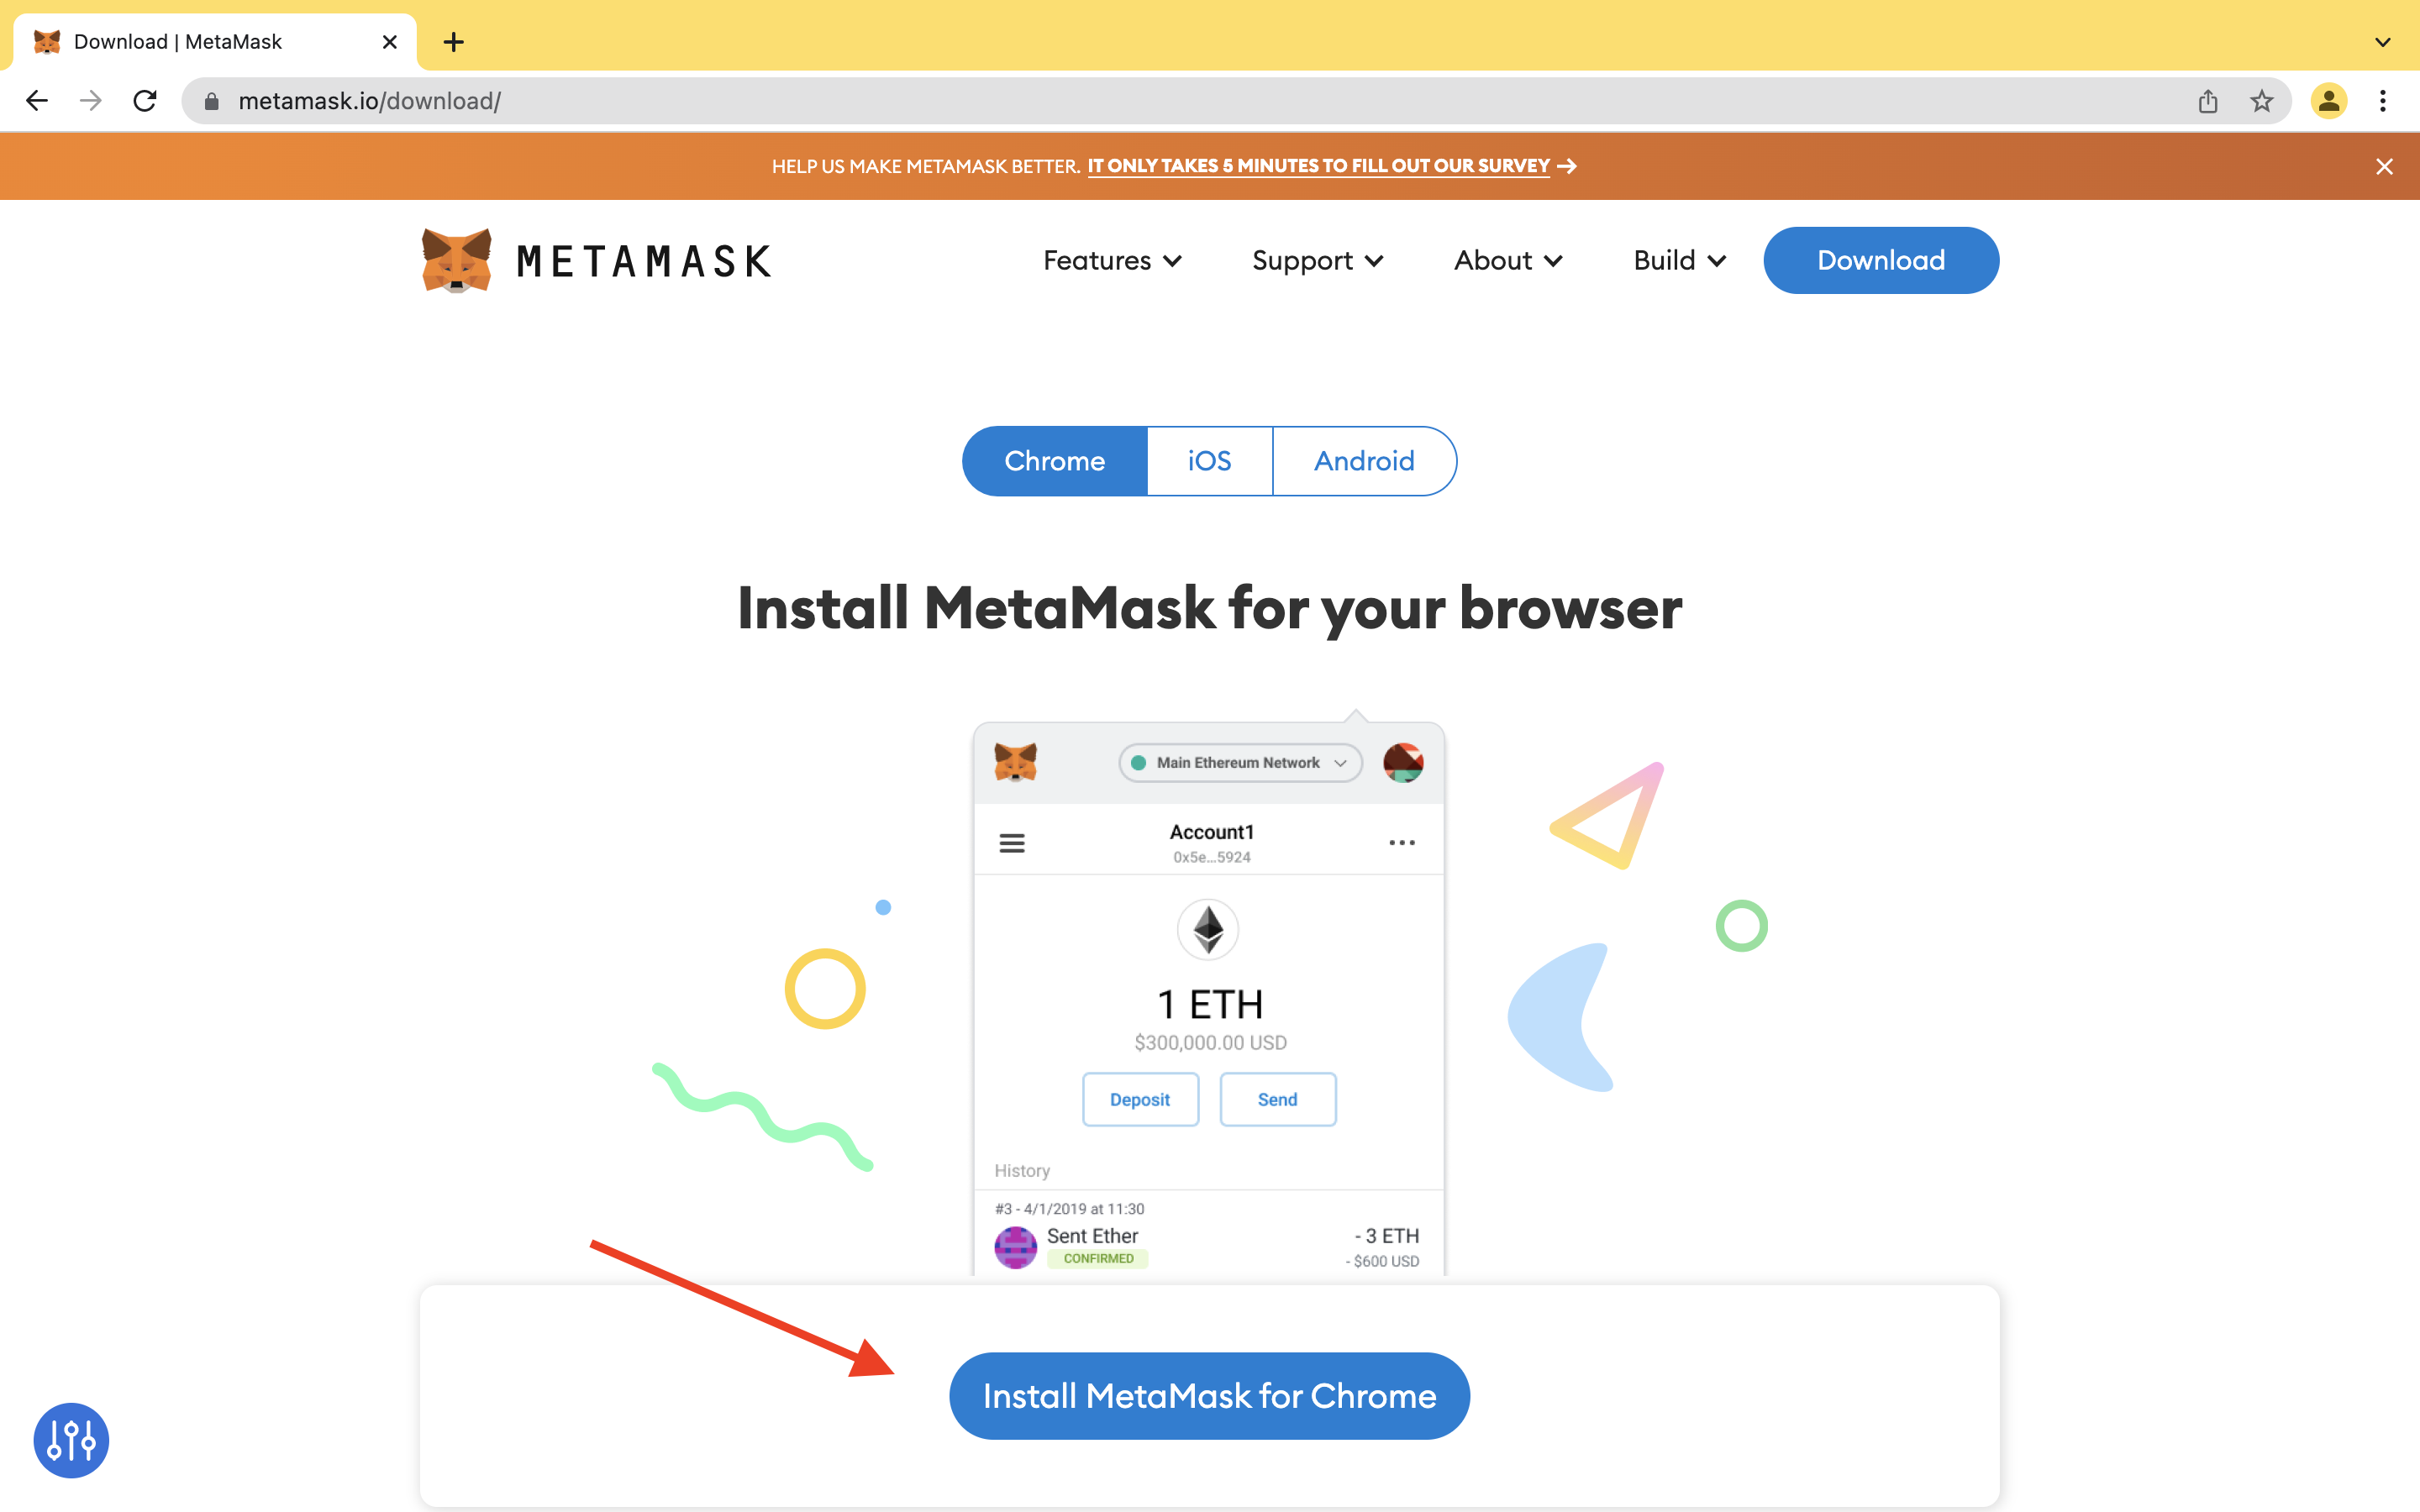The image size is (2420, 1512).
Task: Click the browser settings sliders icon
Action: 73,1441
